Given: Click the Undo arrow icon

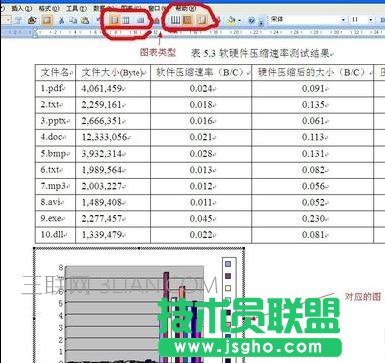Looking at the screenshot, I should (99, 20).
